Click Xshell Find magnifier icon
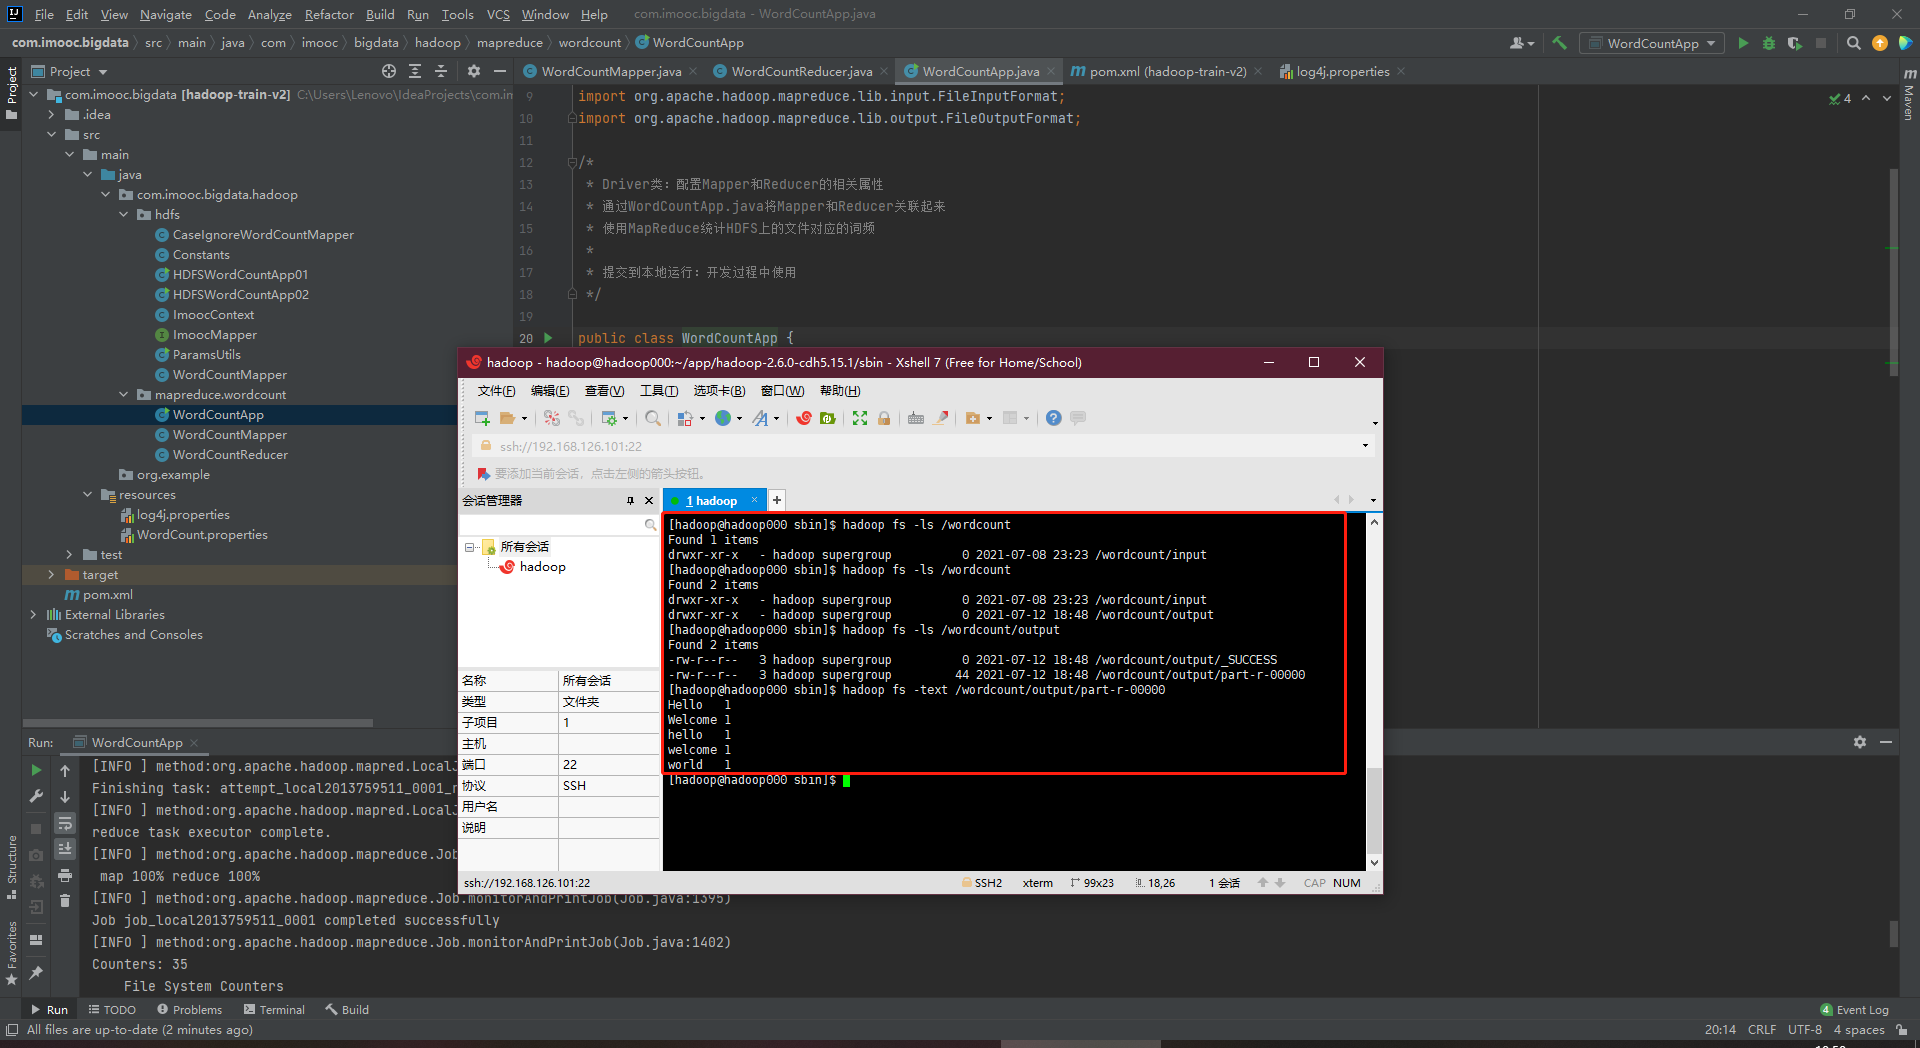 (653, 418)
